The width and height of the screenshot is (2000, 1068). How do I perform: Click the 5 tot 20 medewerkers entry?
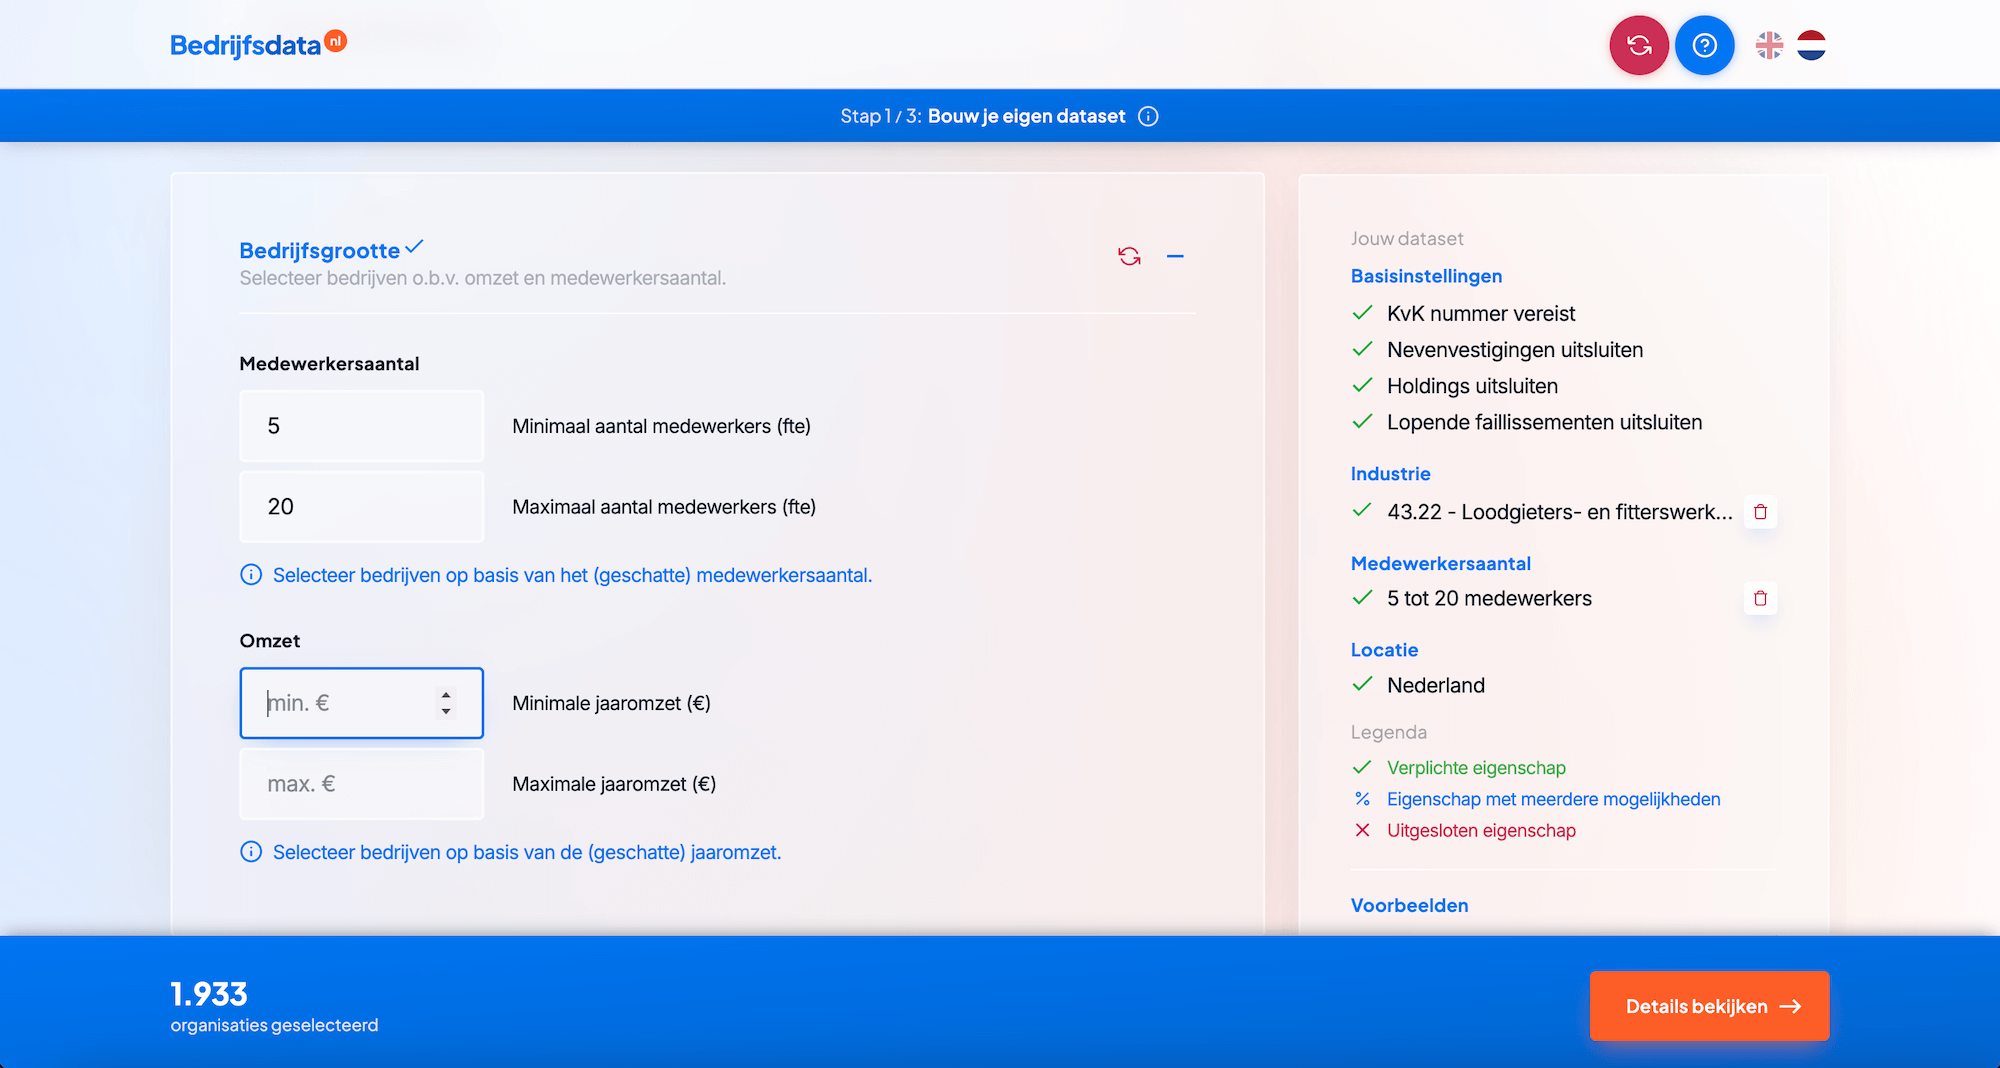(x=1489, y=598)
